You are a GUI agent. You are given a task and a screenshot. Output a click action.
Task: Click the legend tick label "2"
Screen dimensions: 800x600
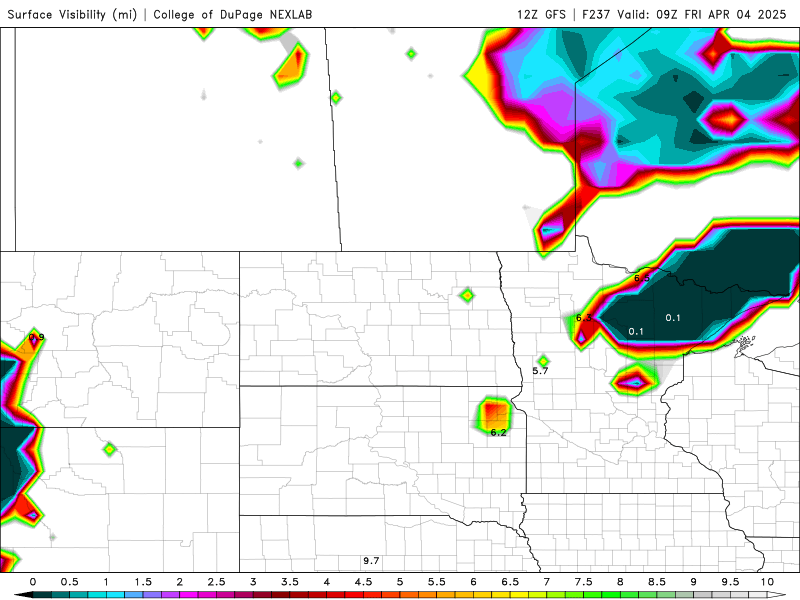pos(180,582)
